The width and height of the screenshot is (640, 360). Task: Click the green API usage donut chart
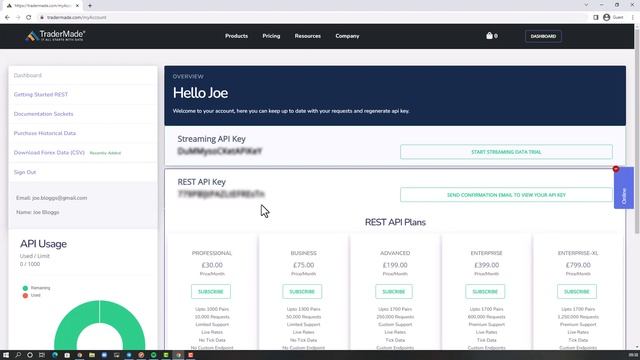[x=99, y=324]
